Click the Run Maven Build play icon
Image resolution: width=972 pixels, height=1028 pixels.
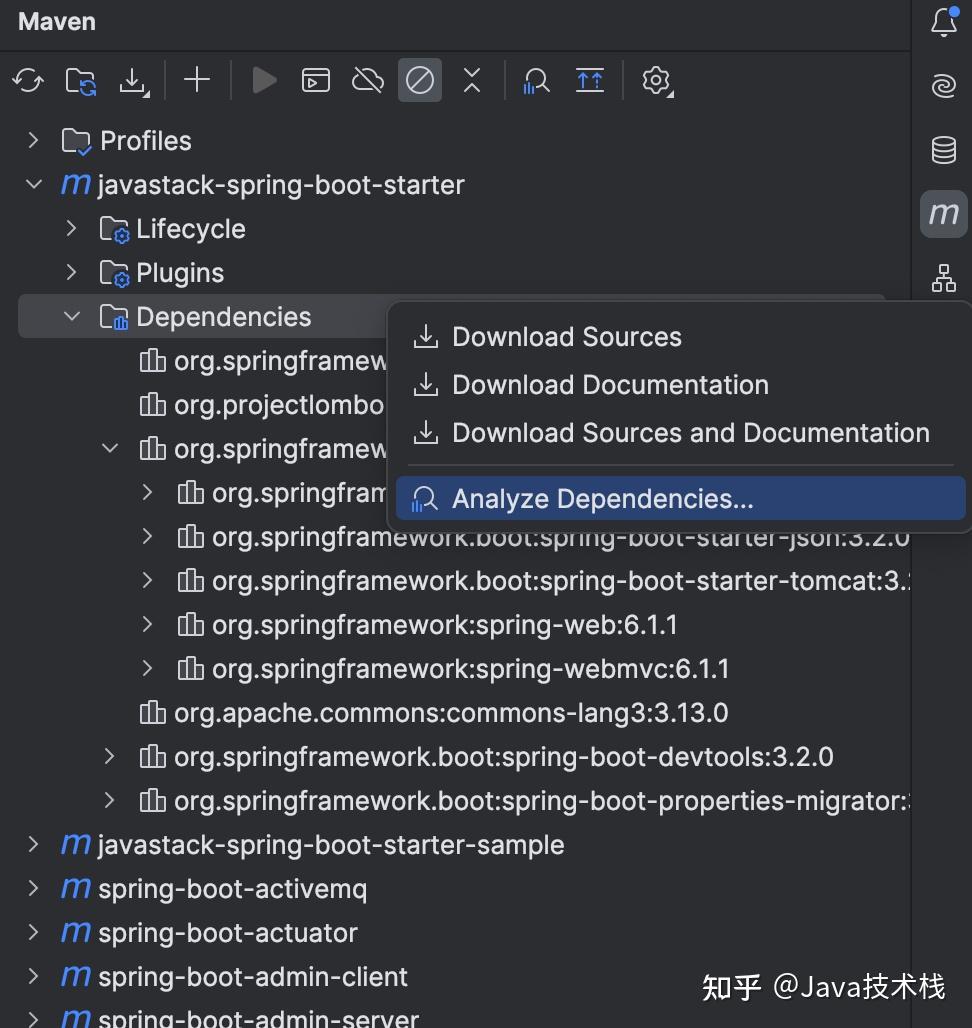264,80
